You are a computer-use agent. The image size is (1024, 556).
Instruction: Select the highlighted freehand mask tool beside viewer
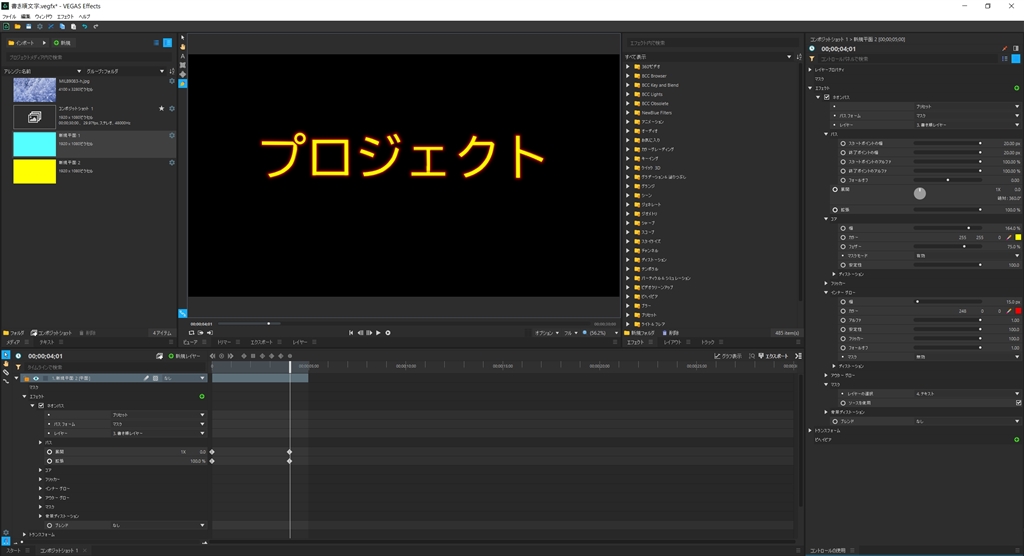[x=182, y=84]
